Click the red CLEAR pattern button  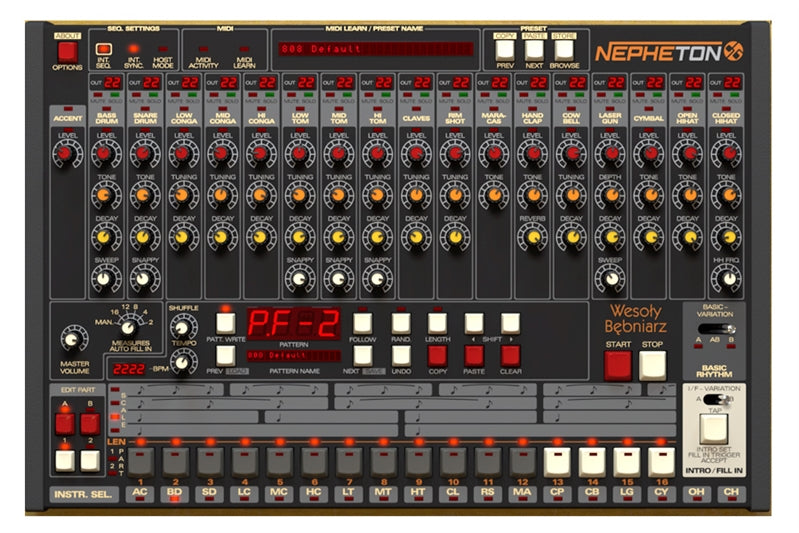510,354
